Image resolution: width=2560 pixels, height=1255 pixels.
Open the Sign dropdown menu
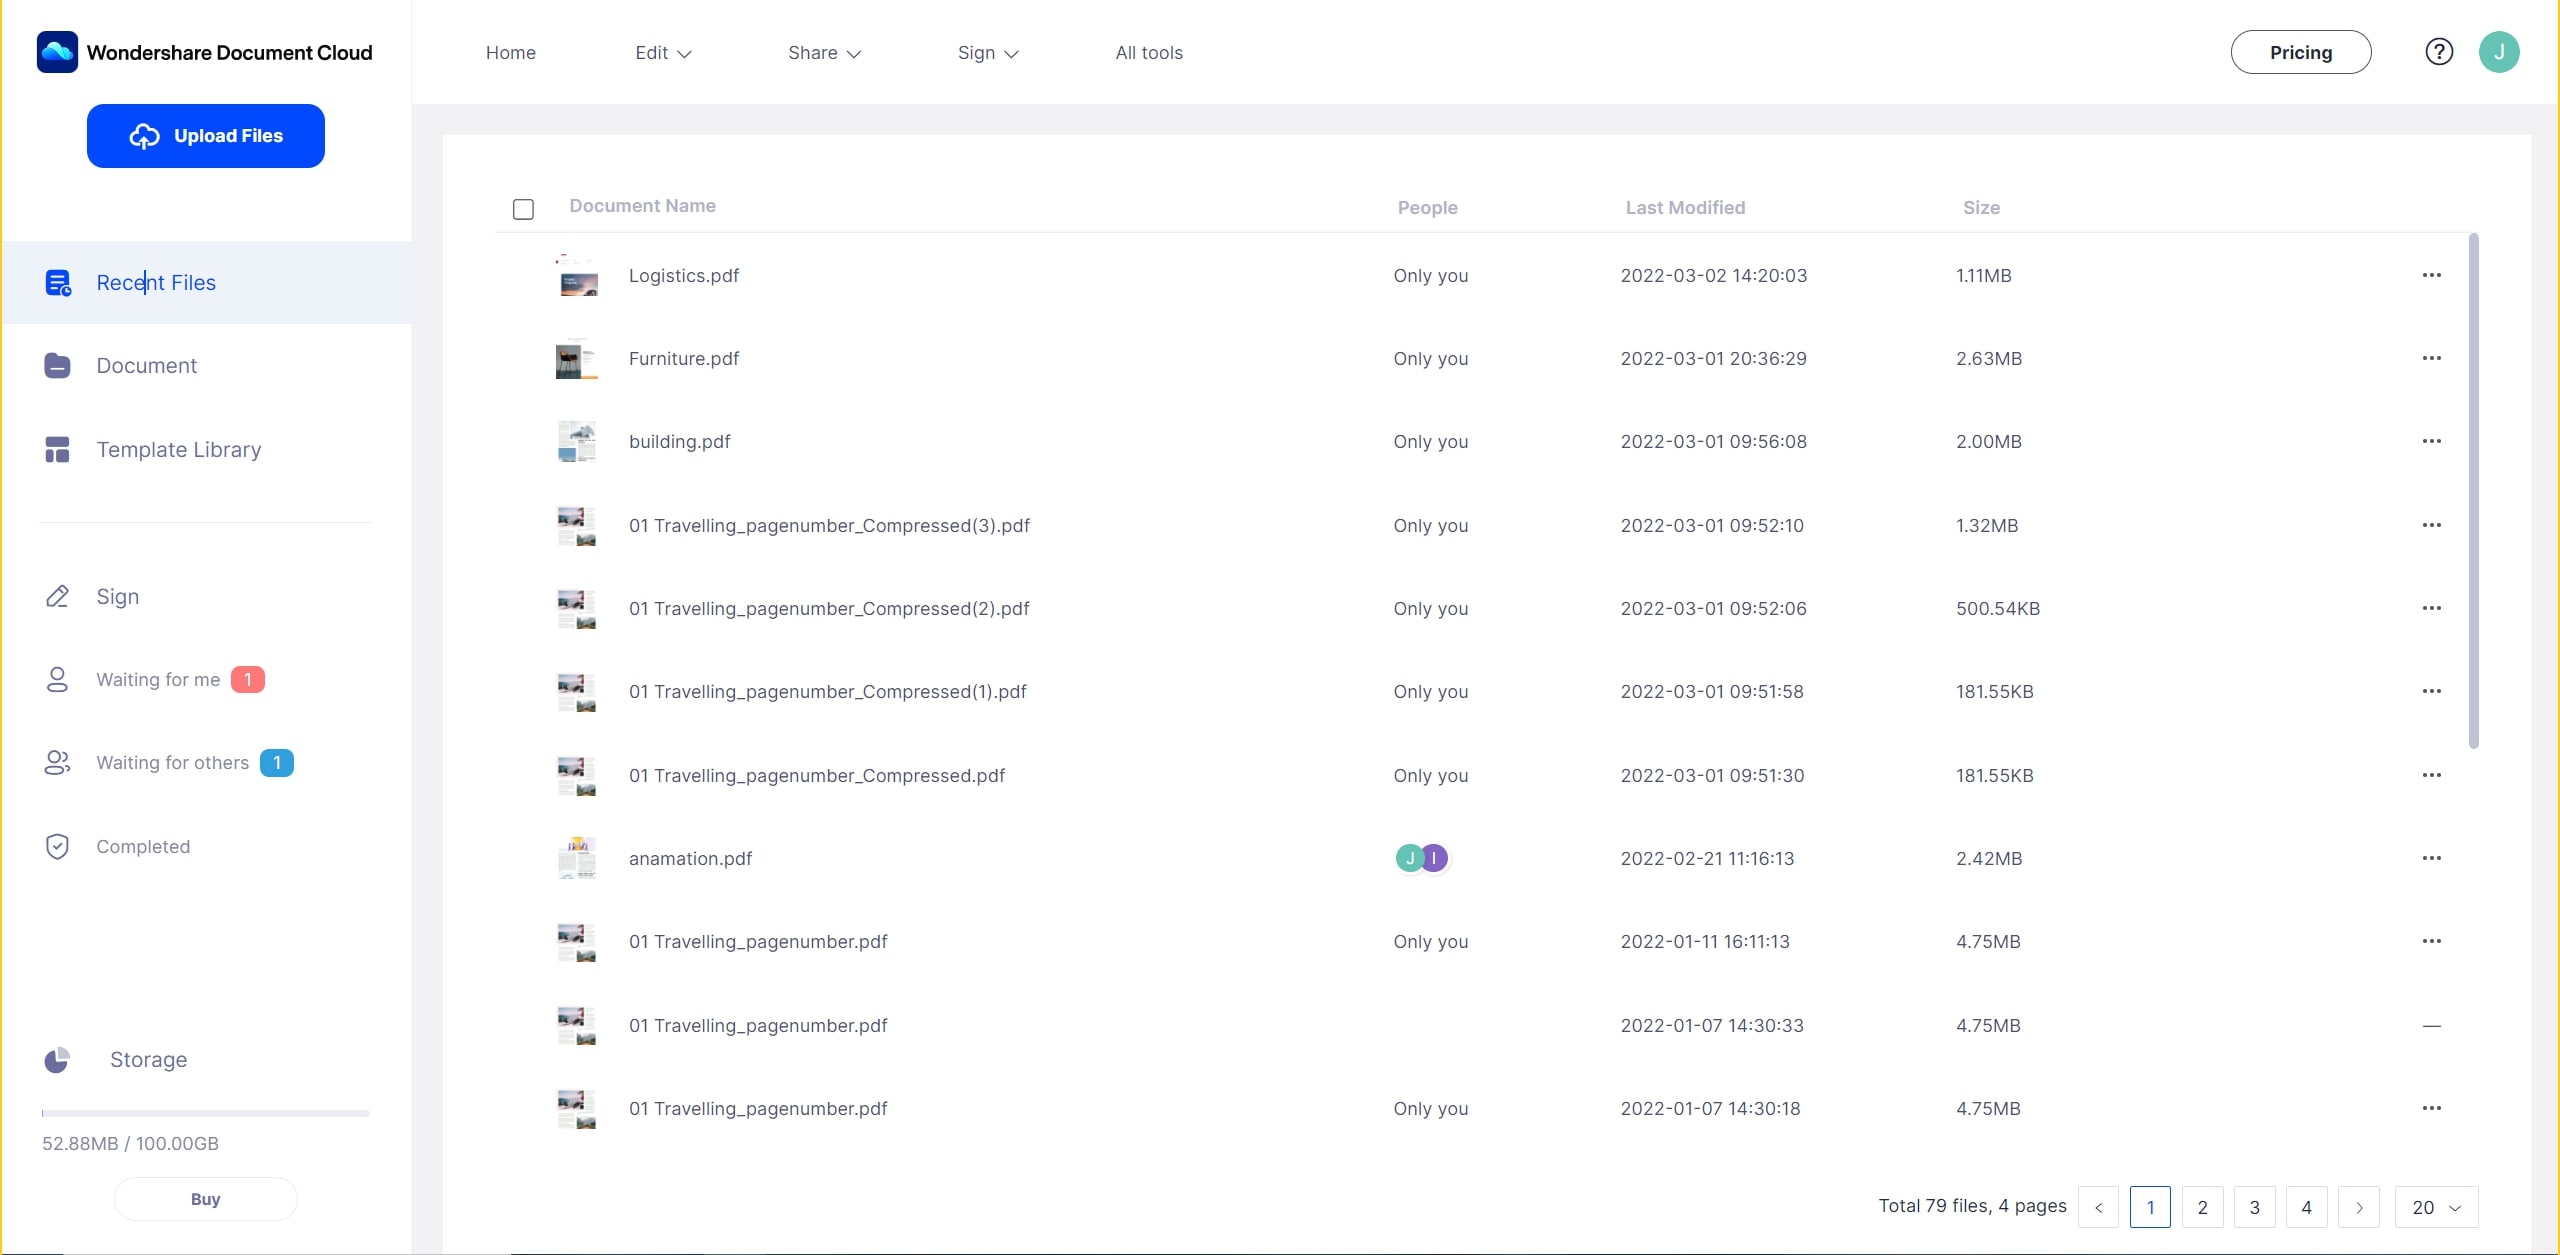(x=986, y=52)
